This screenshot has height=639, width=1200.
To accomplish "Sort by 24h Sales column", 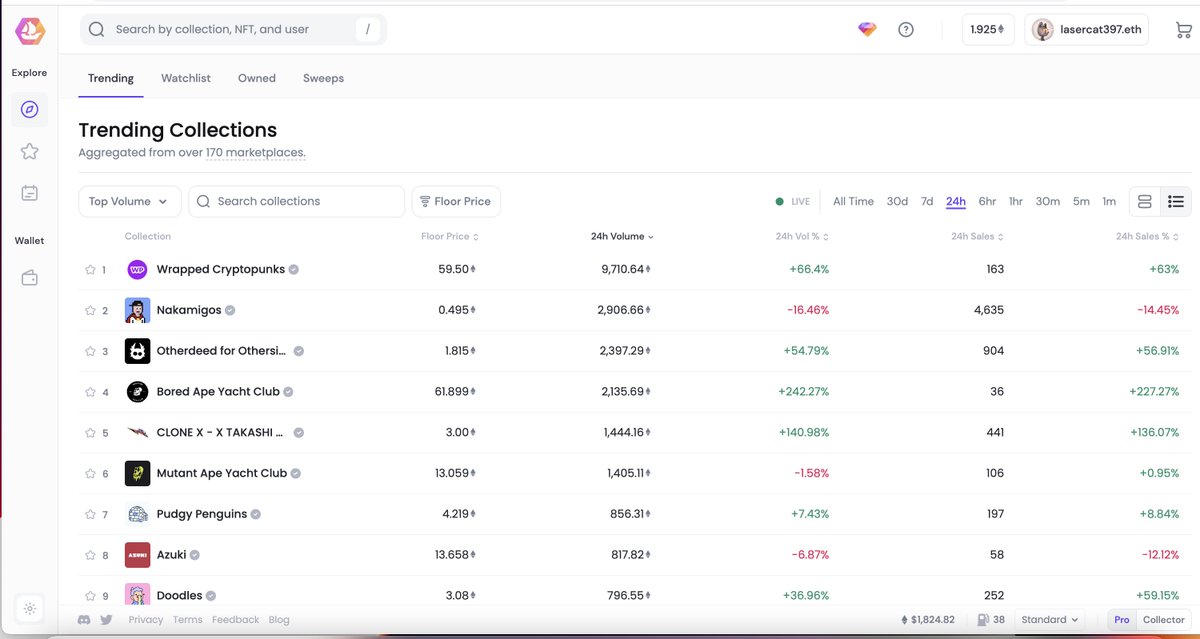I will tap(978, 237).
